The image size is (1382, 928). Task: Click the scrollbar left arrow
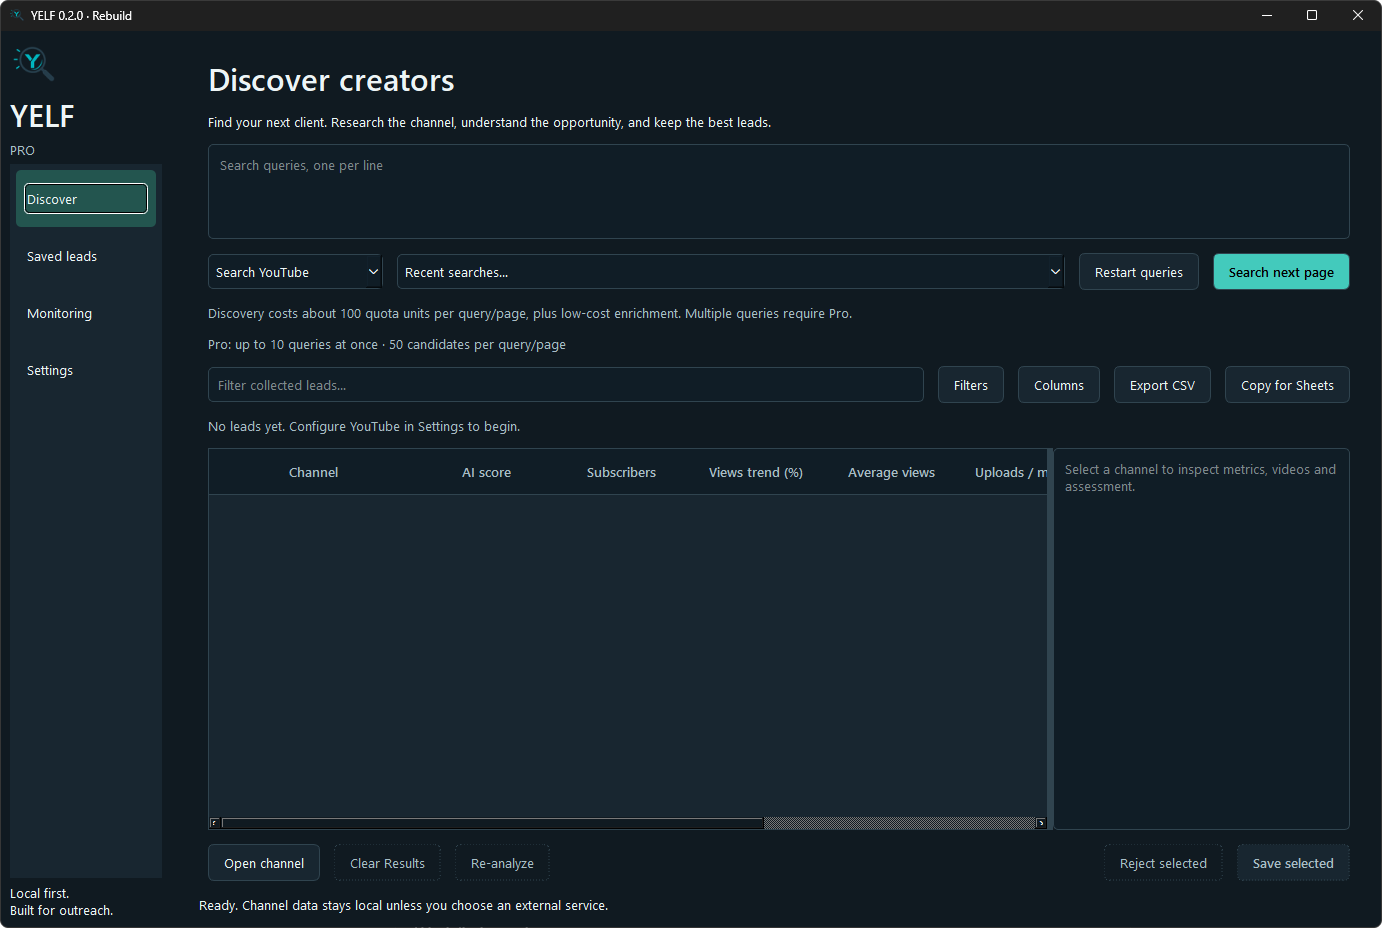[x=214, y=823]
